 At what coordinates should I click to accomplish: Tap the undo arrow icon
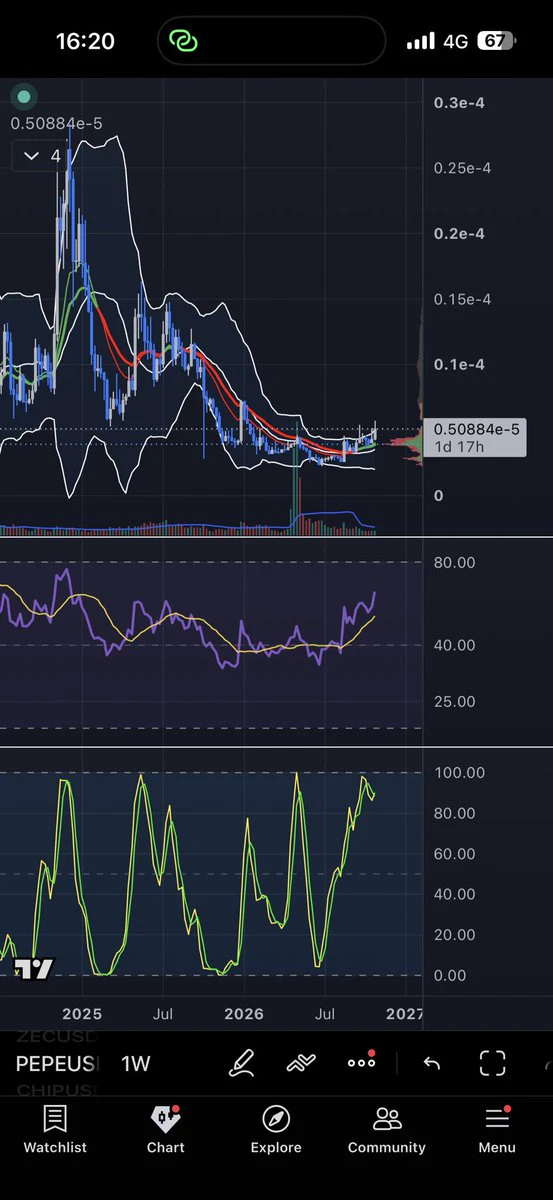pyautogui.click(x=432, y=1062)
